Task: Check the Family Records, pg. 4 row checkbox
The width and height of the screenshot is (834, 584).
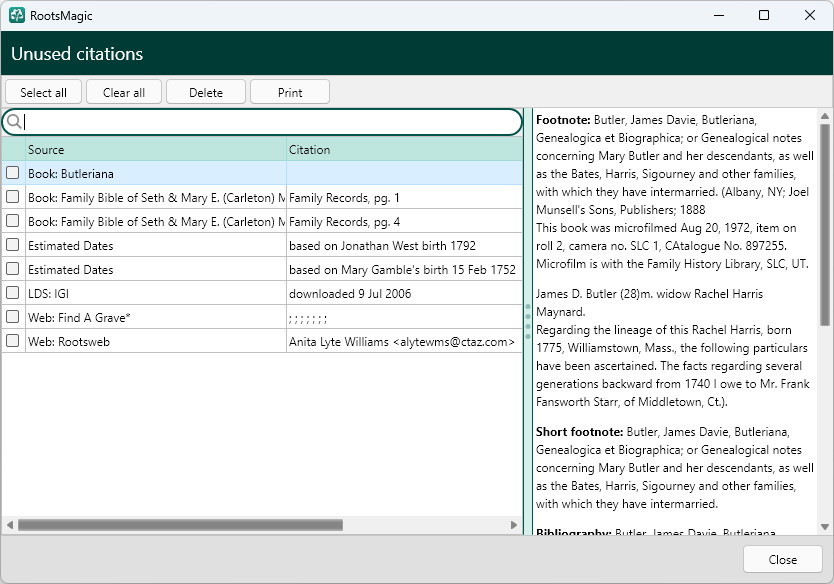Action: point(13,221)
